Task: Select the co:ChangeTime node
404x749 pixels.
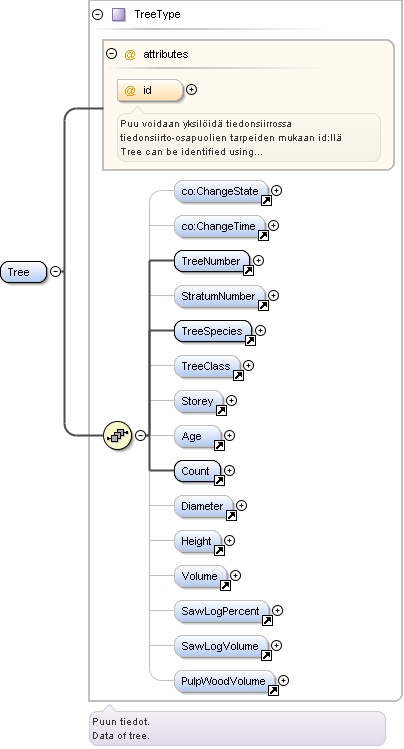Action: (x=219, y=226)
